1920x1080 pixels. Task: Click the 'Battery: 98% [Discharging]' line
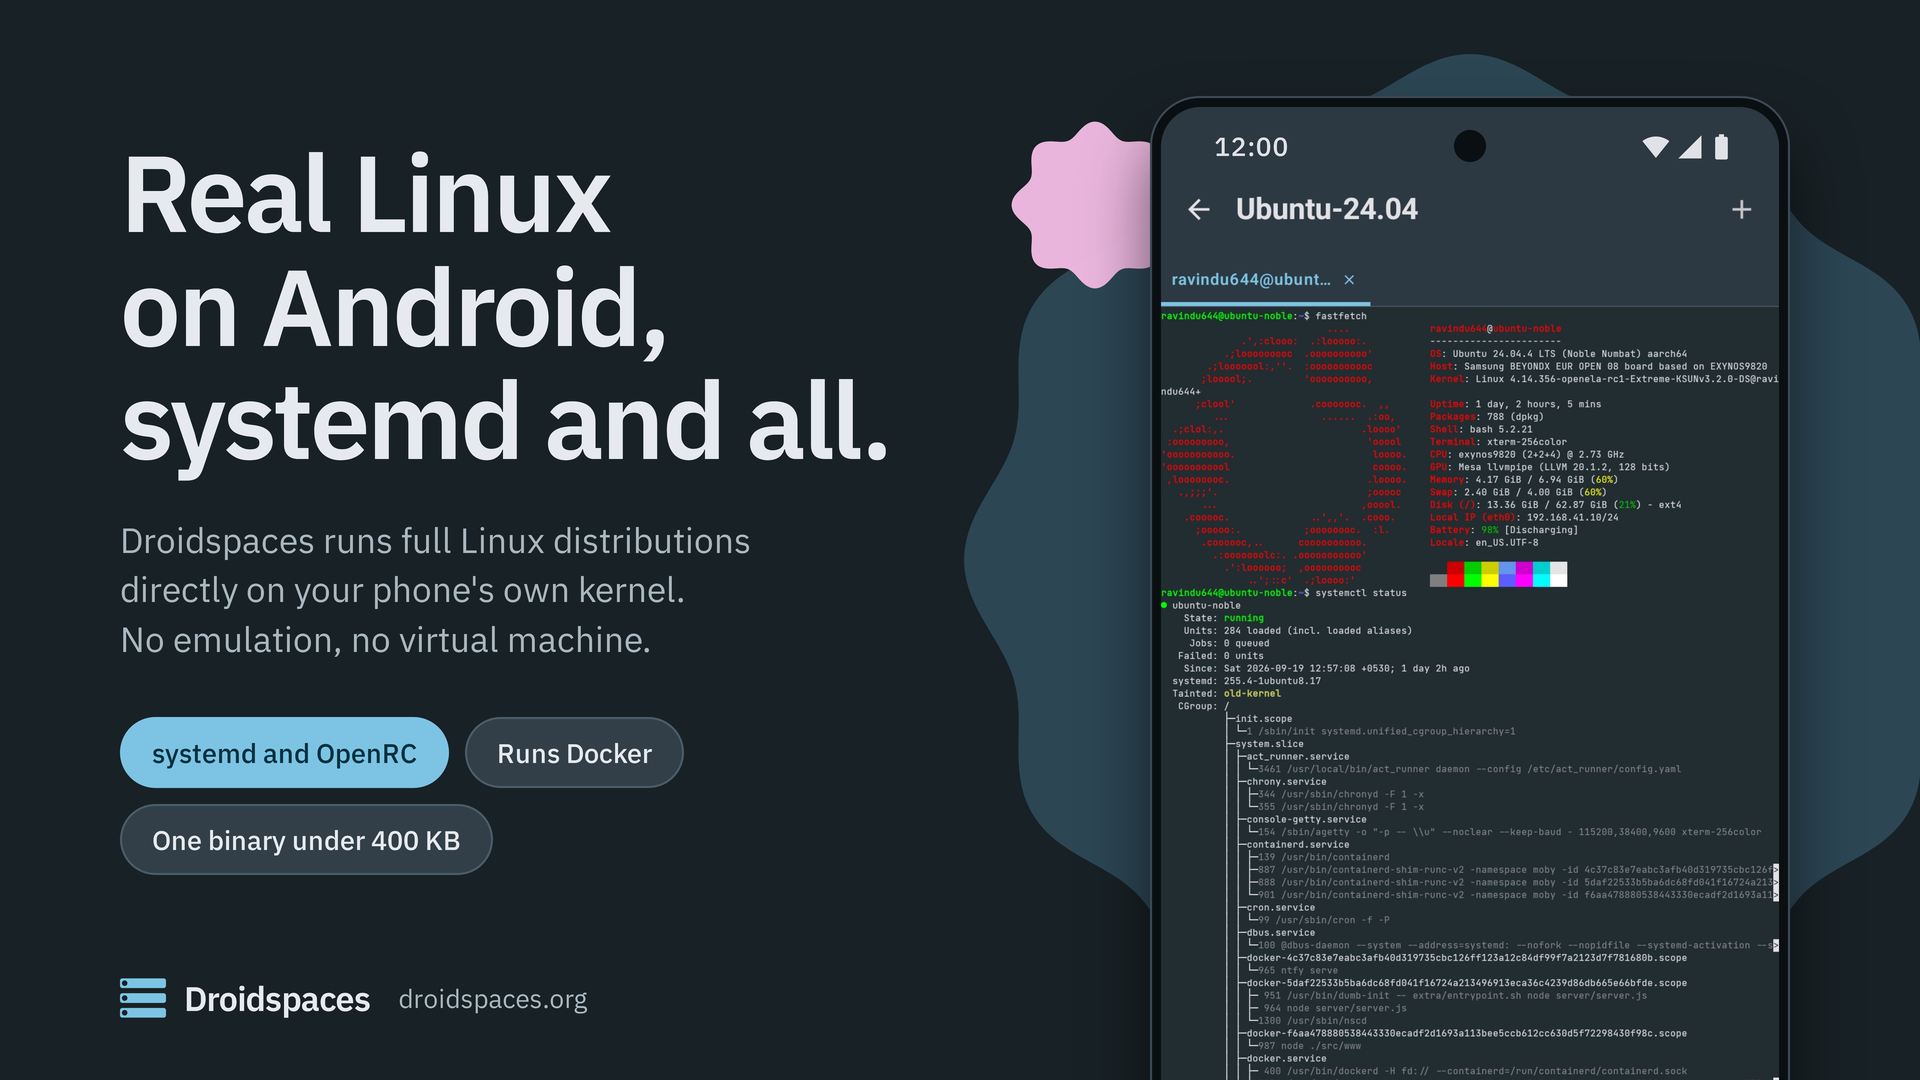tap(1504, 530)
